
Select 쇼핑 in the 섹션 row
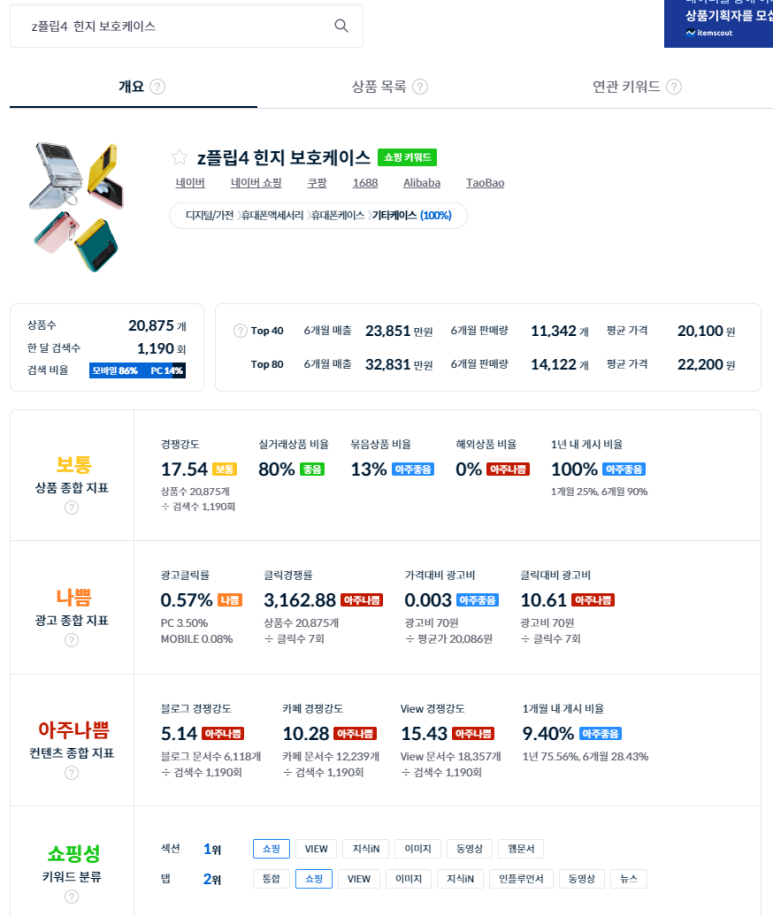click(271, 849)
